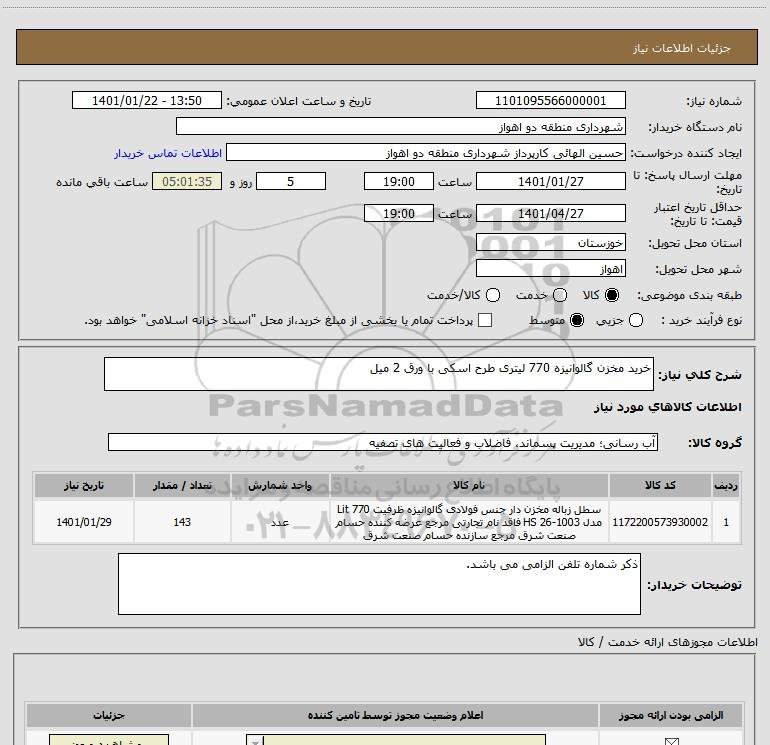Click the quantity cell 143
Viewport: 770px width, 745px height.
182,522
